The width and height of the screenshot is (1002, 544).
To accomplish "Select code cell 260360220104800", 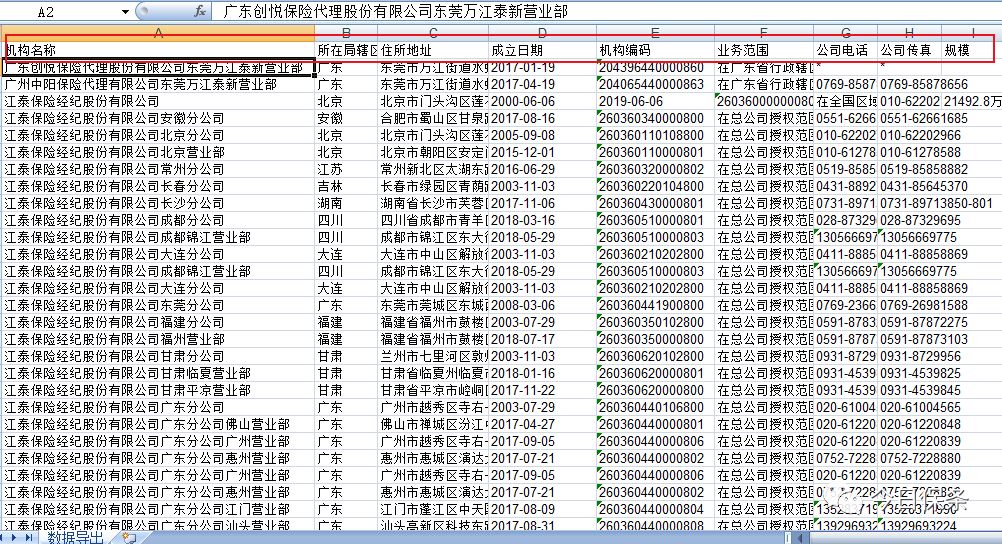I will tap(655, 186).
